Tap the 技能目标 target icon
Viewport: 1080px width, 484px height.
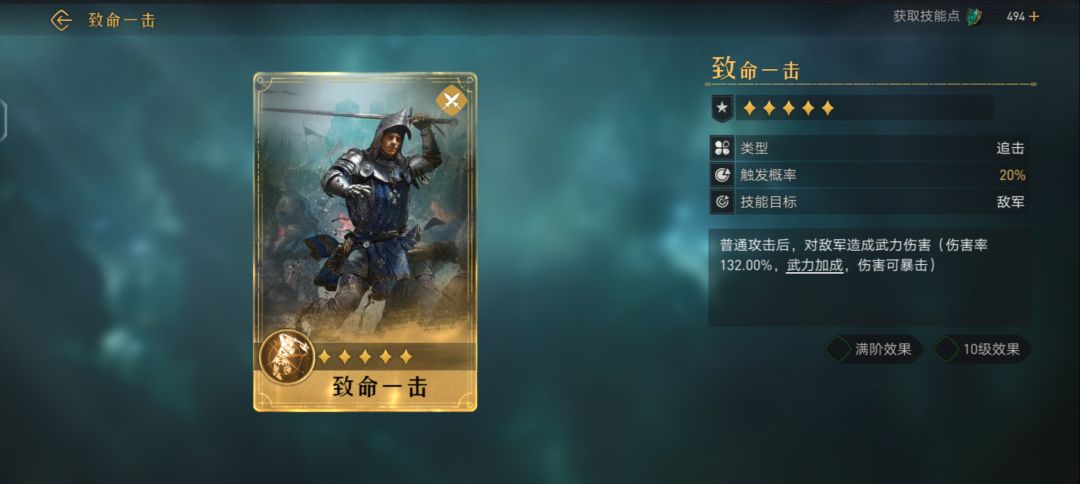pos(722,202)
